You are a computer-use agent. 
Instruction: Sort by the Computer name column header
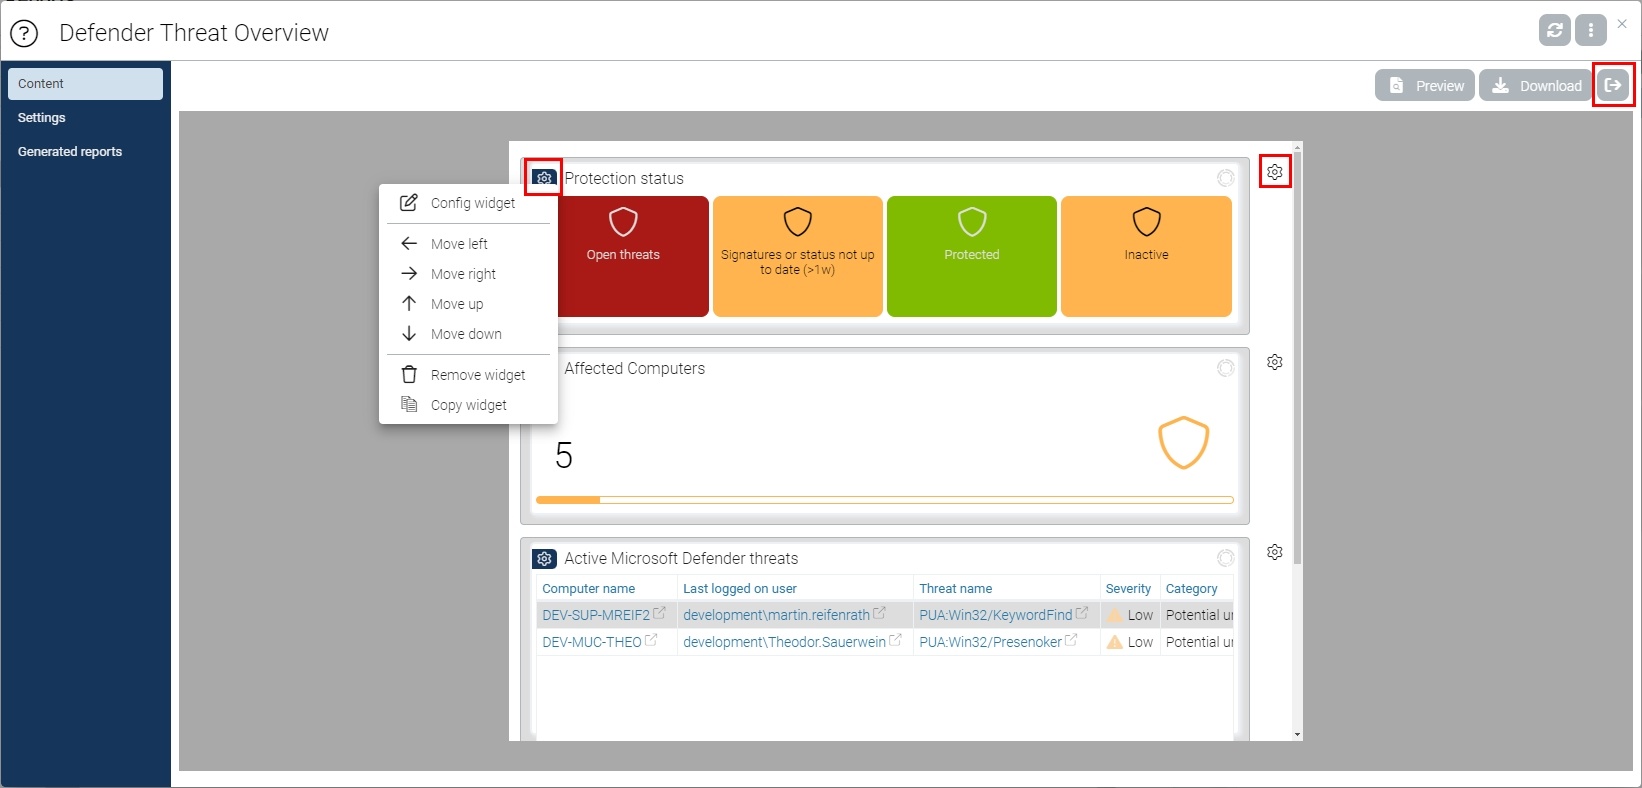tap(588, 589)
